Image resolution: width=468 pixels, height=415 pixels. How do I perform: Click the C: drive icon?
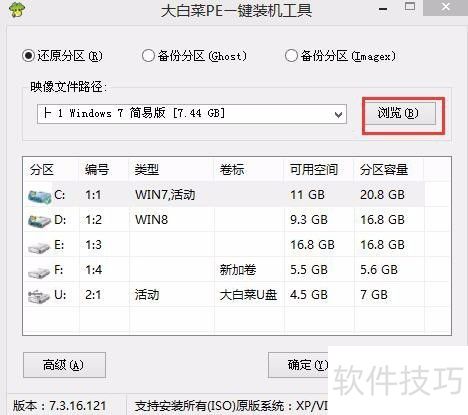(x=40, y=196)
